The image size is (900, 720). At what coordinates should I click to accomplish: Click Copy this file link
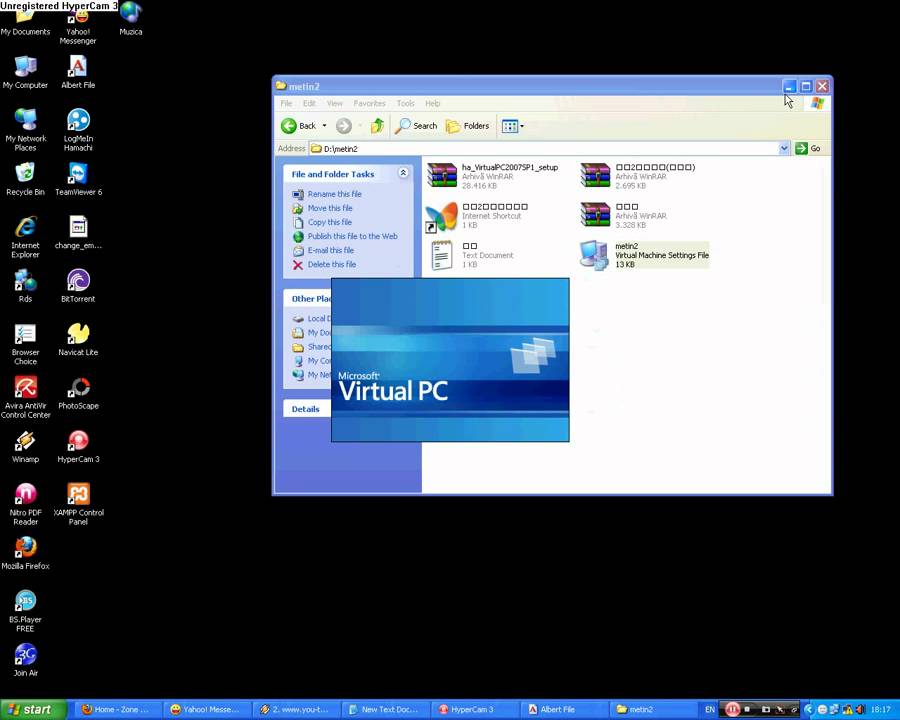click(330, 222)
